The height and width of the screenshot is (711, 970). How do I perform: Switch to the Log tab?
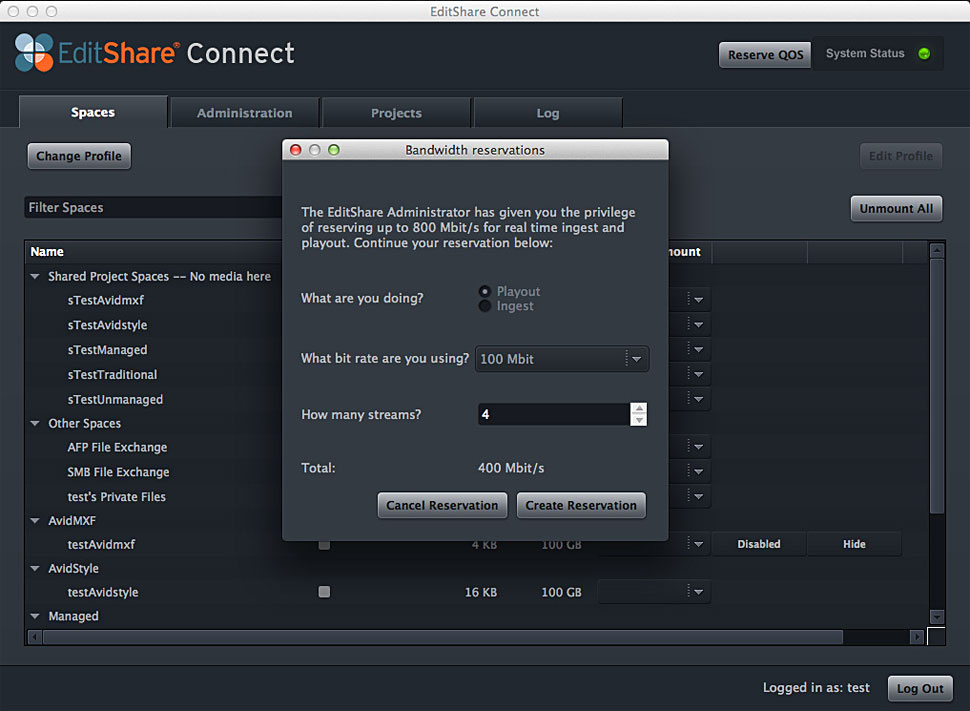tap(547, 113)
